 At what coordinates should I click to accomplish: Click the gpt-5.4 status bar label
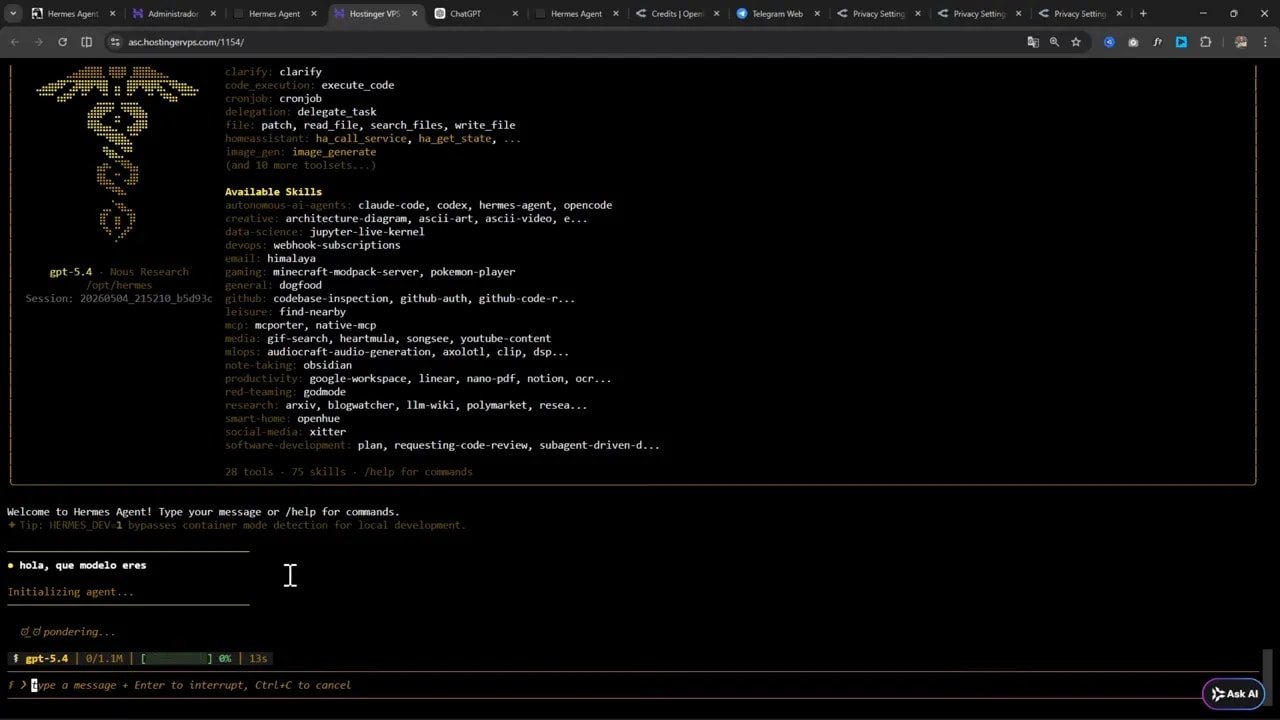pyautogui.click(x=47, y=658)
